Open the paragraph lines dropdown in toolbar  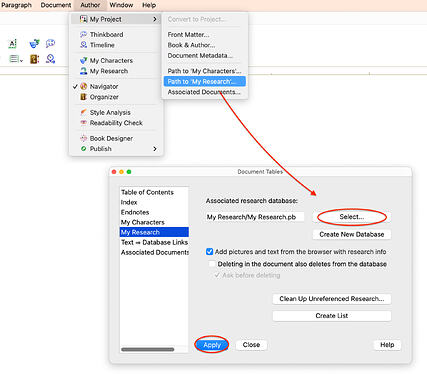point(16,59)
